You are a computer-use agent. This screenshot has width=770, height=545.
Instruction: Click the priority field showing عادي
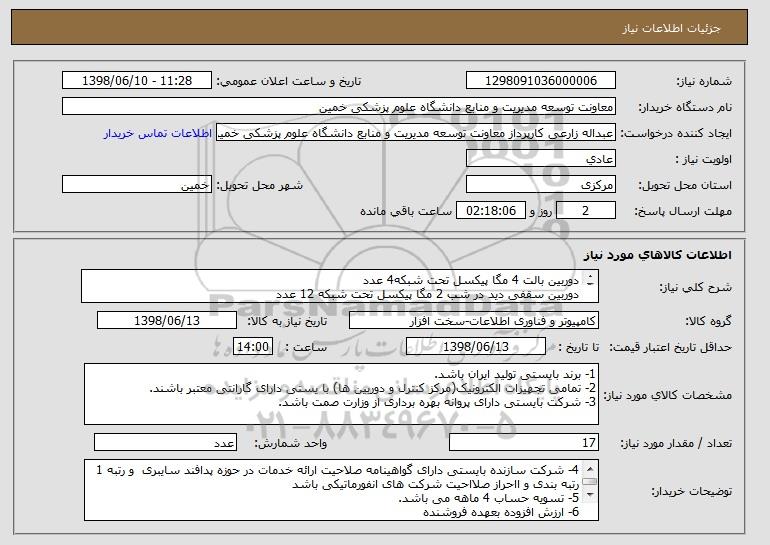(x=541, y=159)
